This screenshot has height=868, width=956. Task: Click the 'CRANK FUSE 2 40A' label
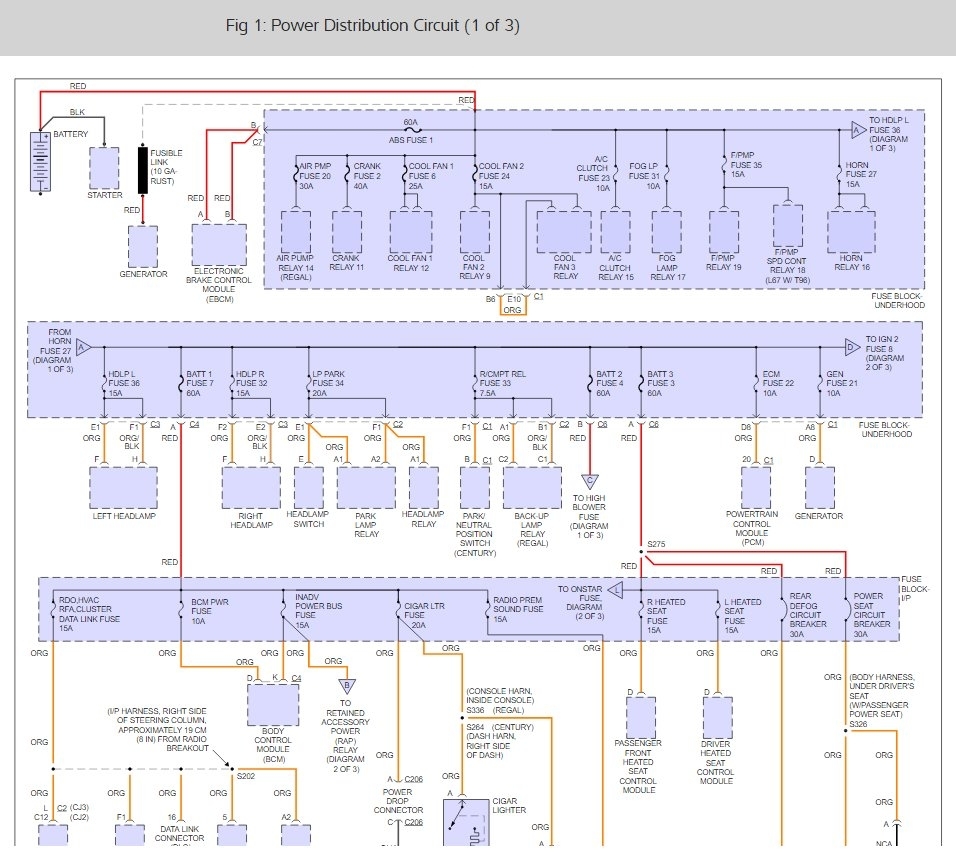pyautogui.click(x=367, y=176)
